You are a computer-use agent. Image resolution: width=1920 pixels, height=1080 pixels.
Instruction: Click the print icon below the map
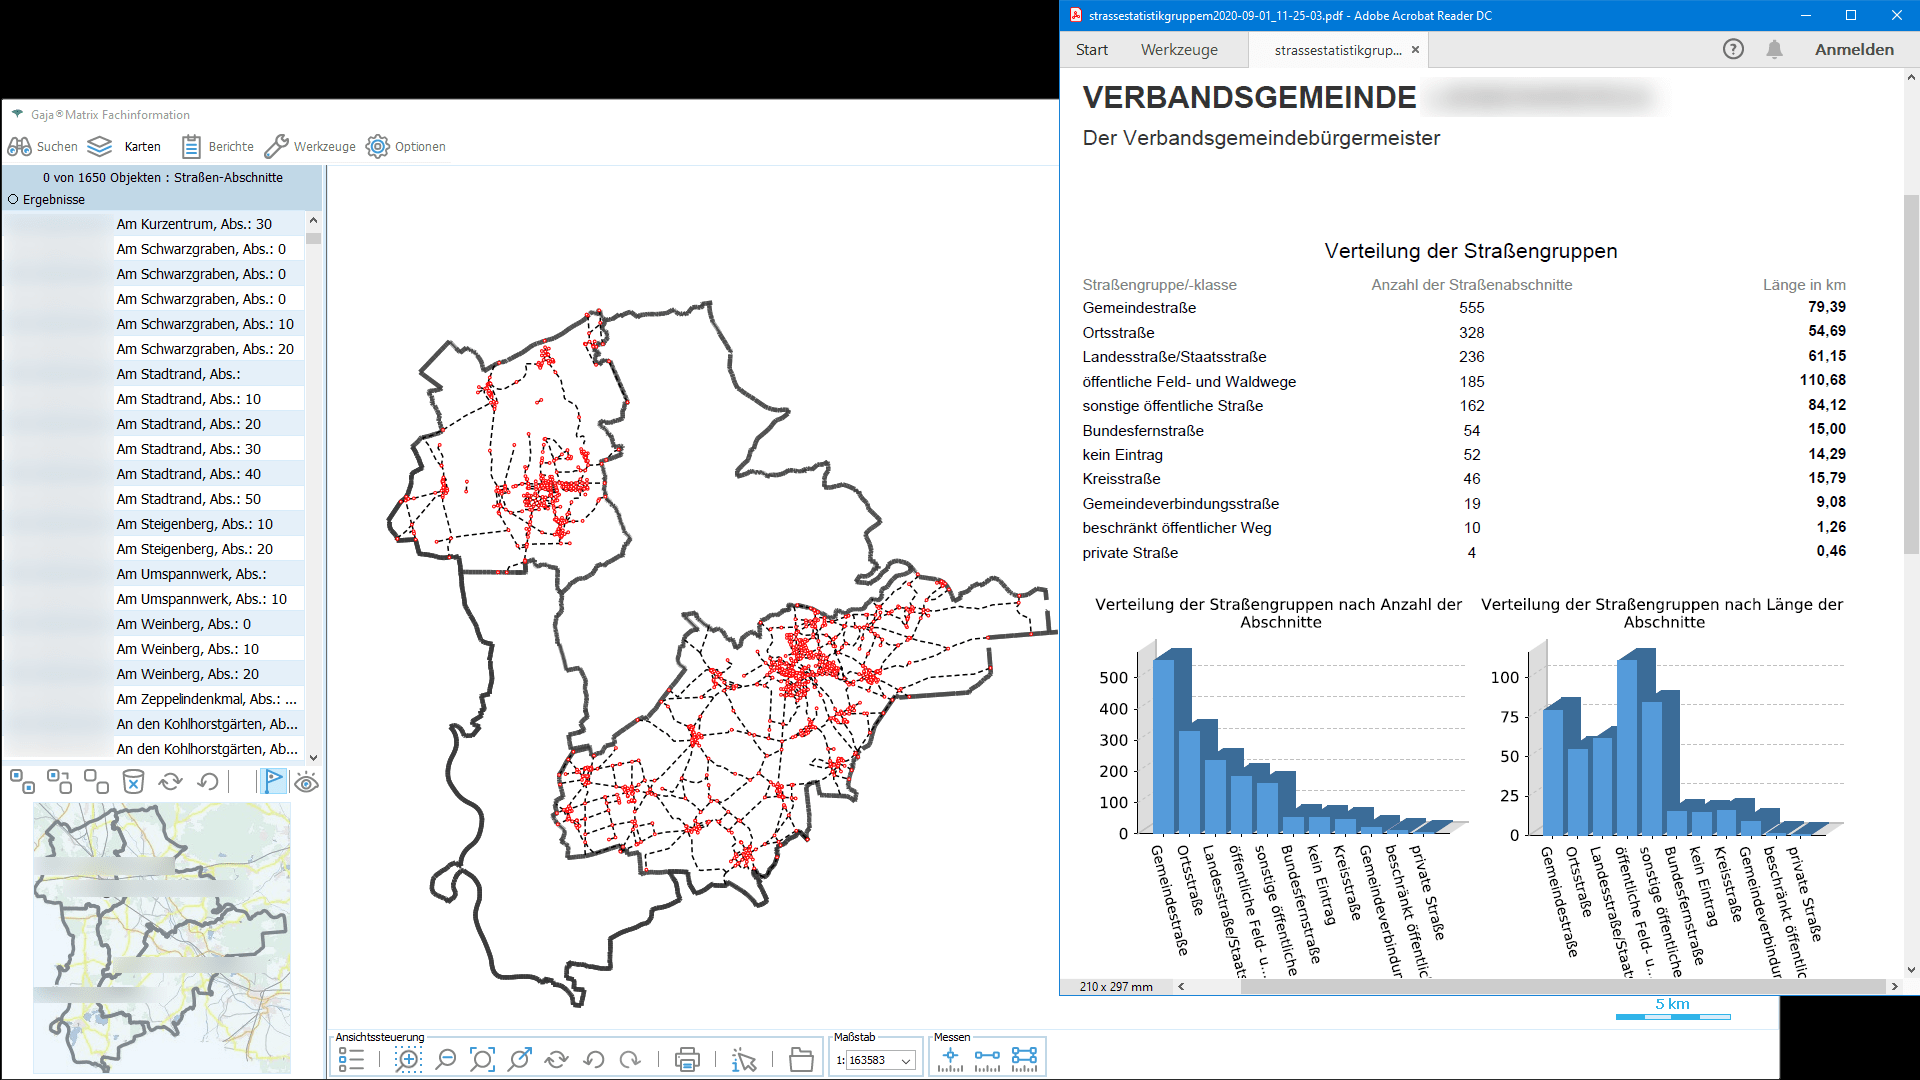(x=687, y=1059)
